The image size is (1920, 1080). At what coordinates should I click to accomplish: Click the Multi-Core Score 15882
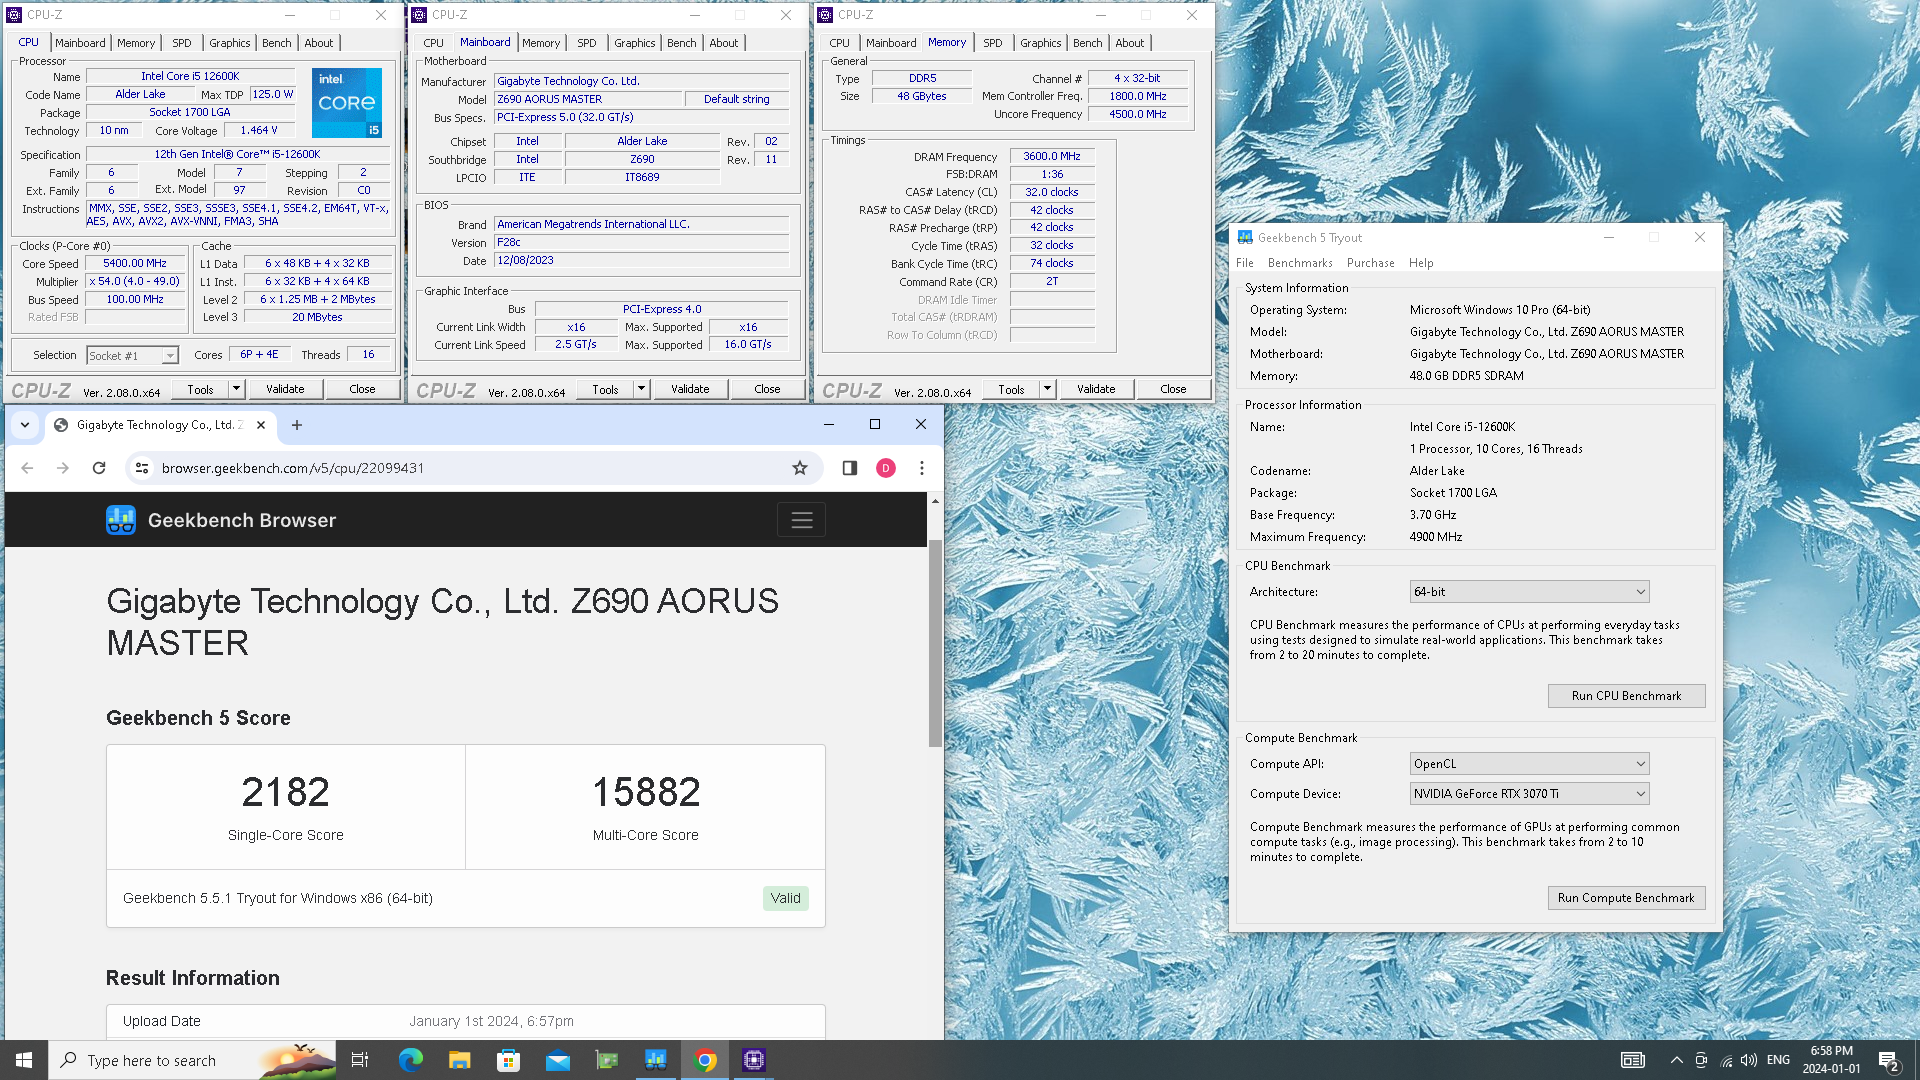[x=646, y=792]
